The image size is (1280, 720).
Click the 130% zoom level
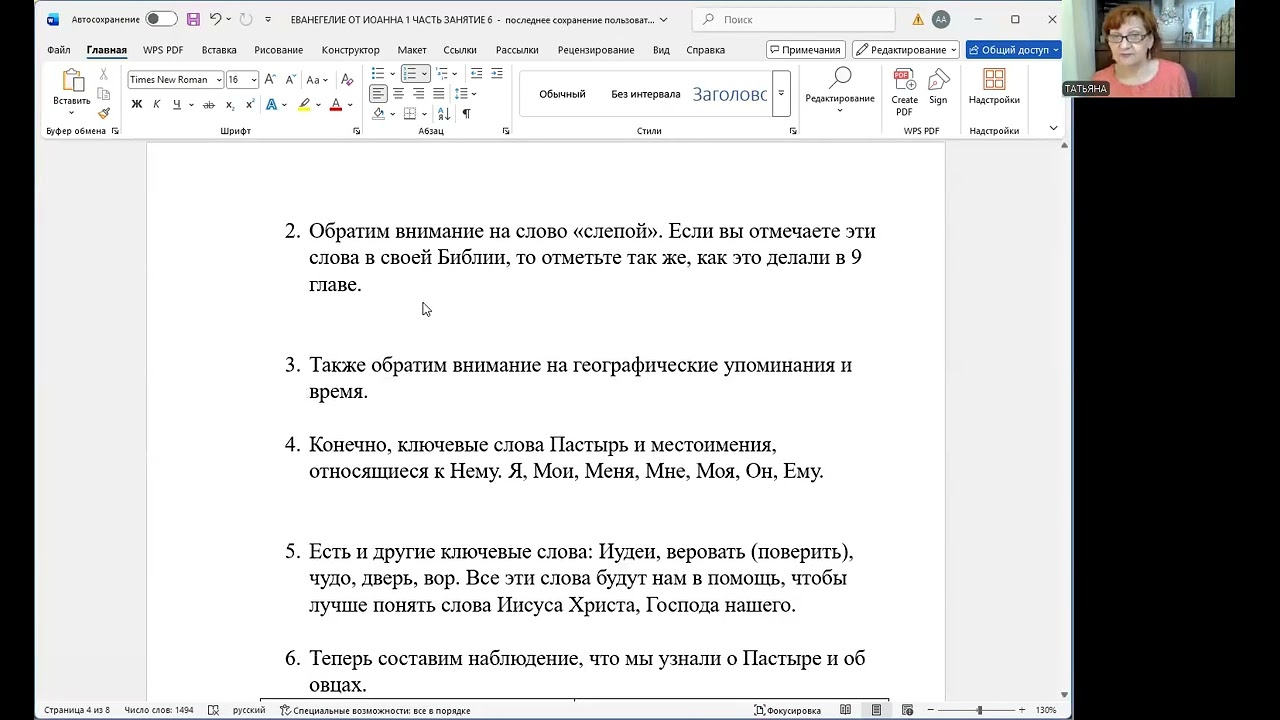[x=1046, y=710]
